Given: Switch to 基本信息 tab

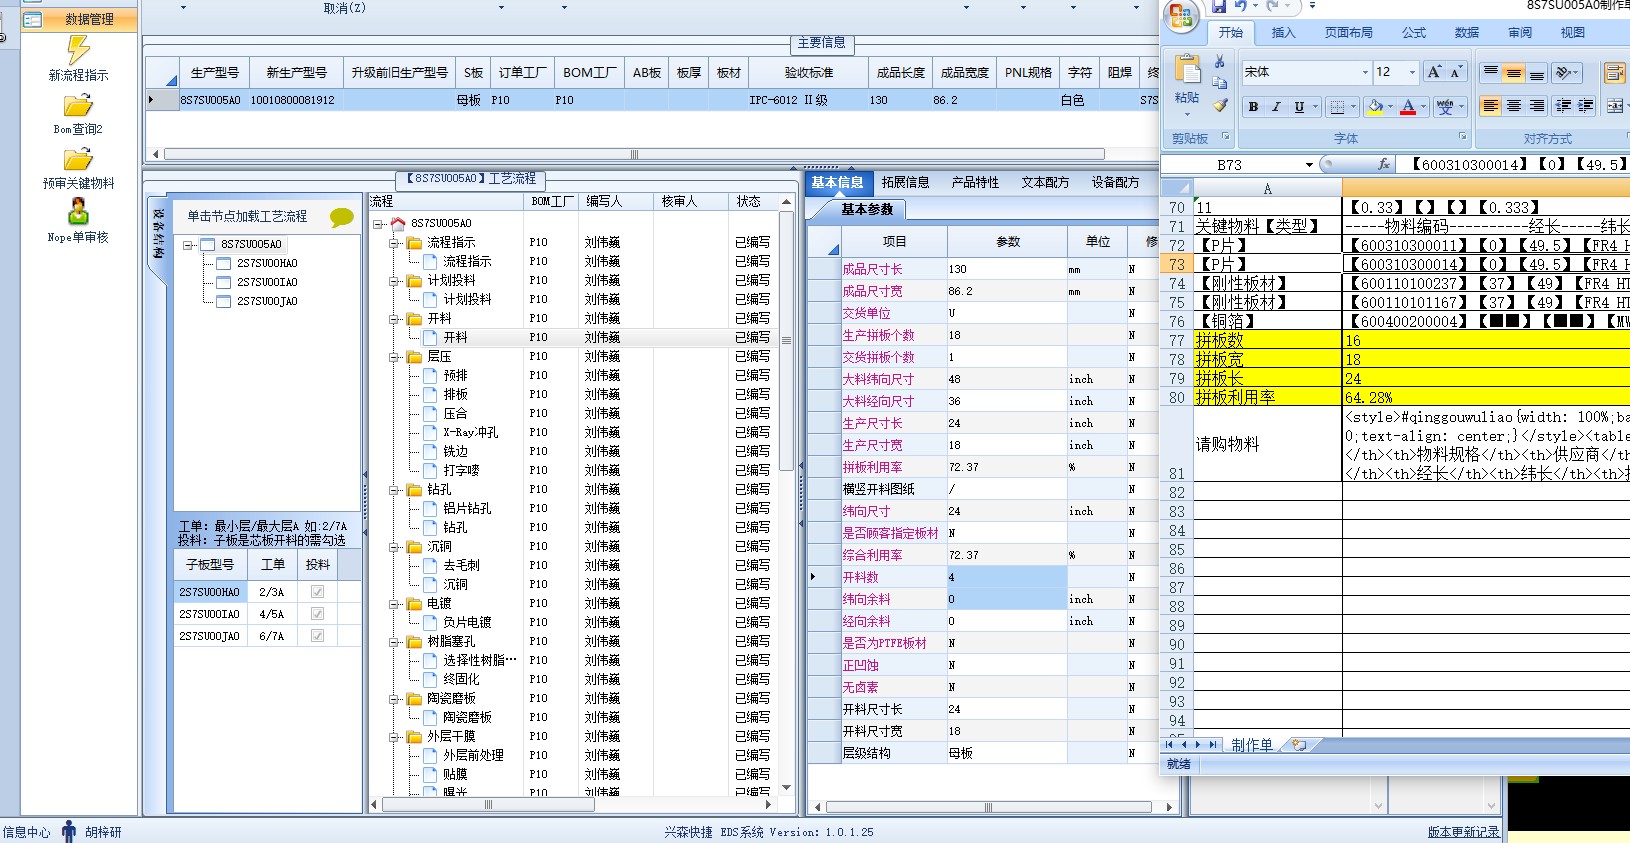Looking at the screenshot, I should [837, 182].
